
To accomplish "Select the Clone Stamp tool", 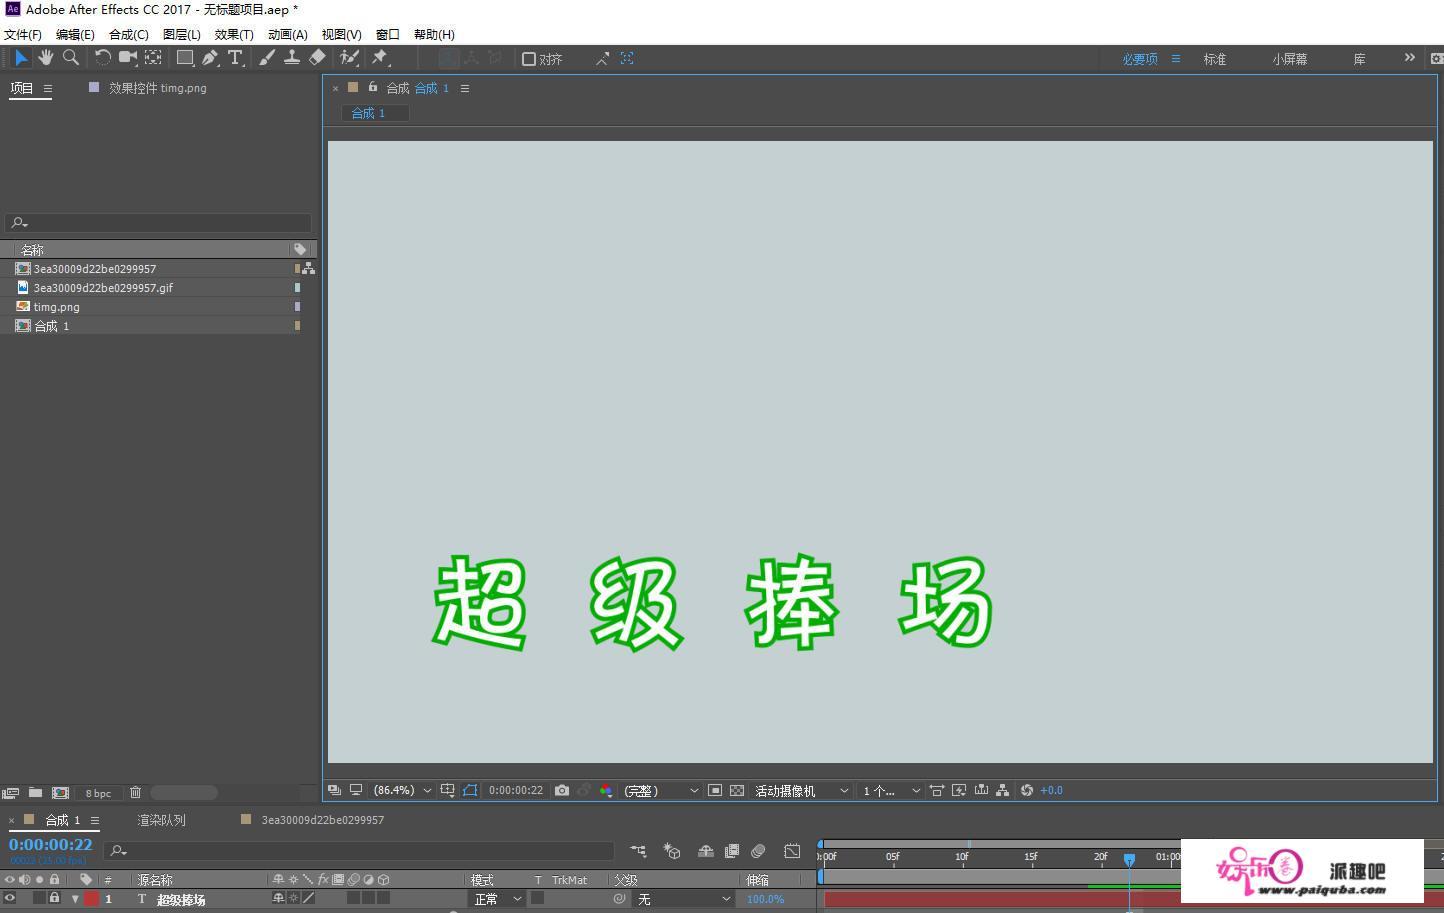I will 292,58.
